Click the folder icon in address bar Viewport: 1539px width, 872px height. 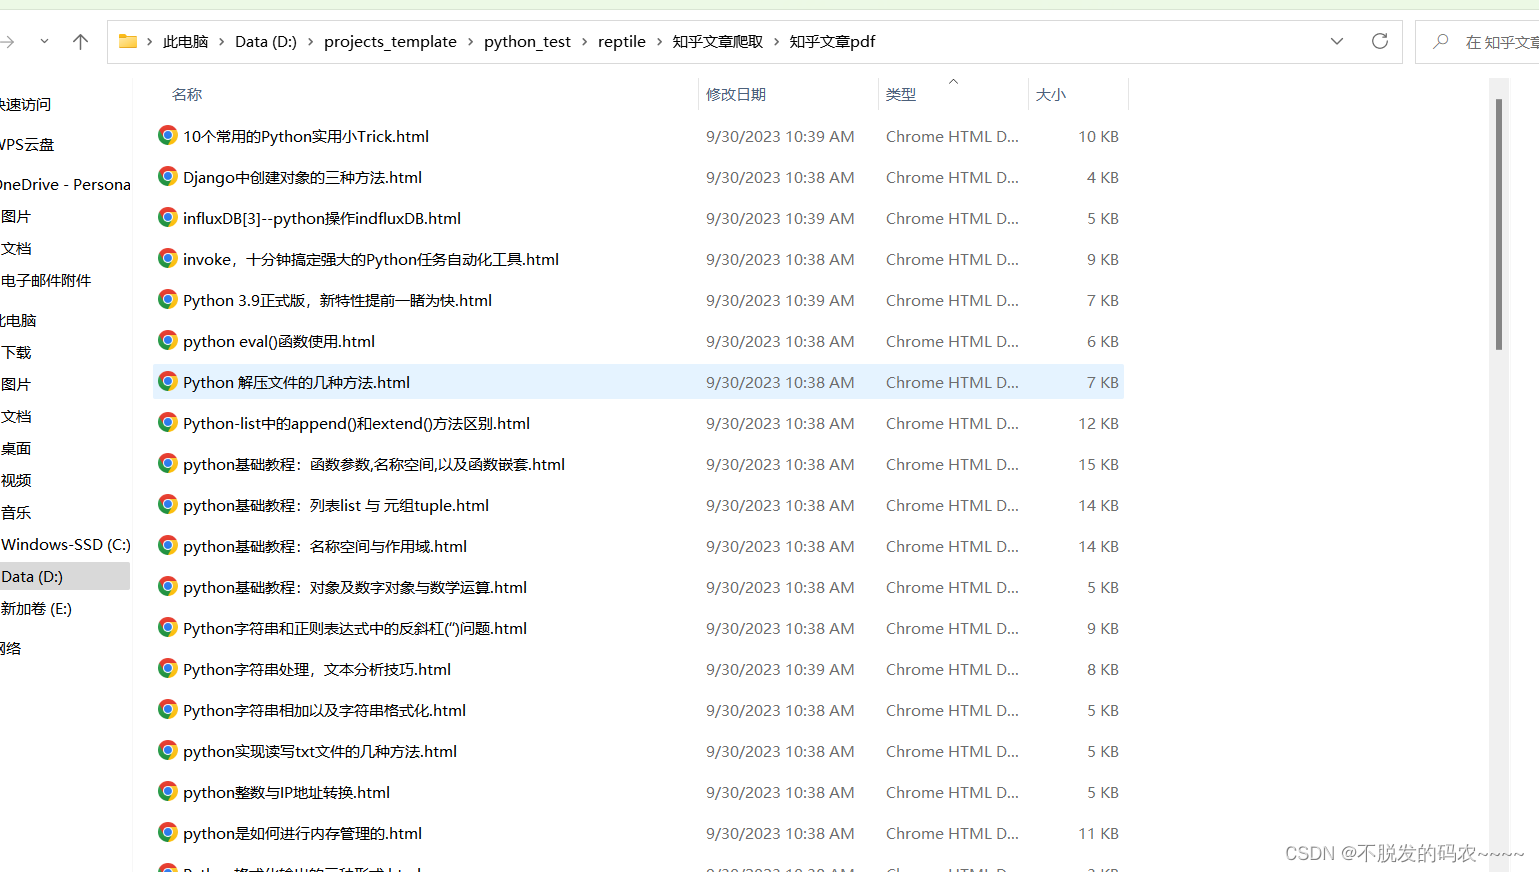pyautogui.click(x=128, y=41)
